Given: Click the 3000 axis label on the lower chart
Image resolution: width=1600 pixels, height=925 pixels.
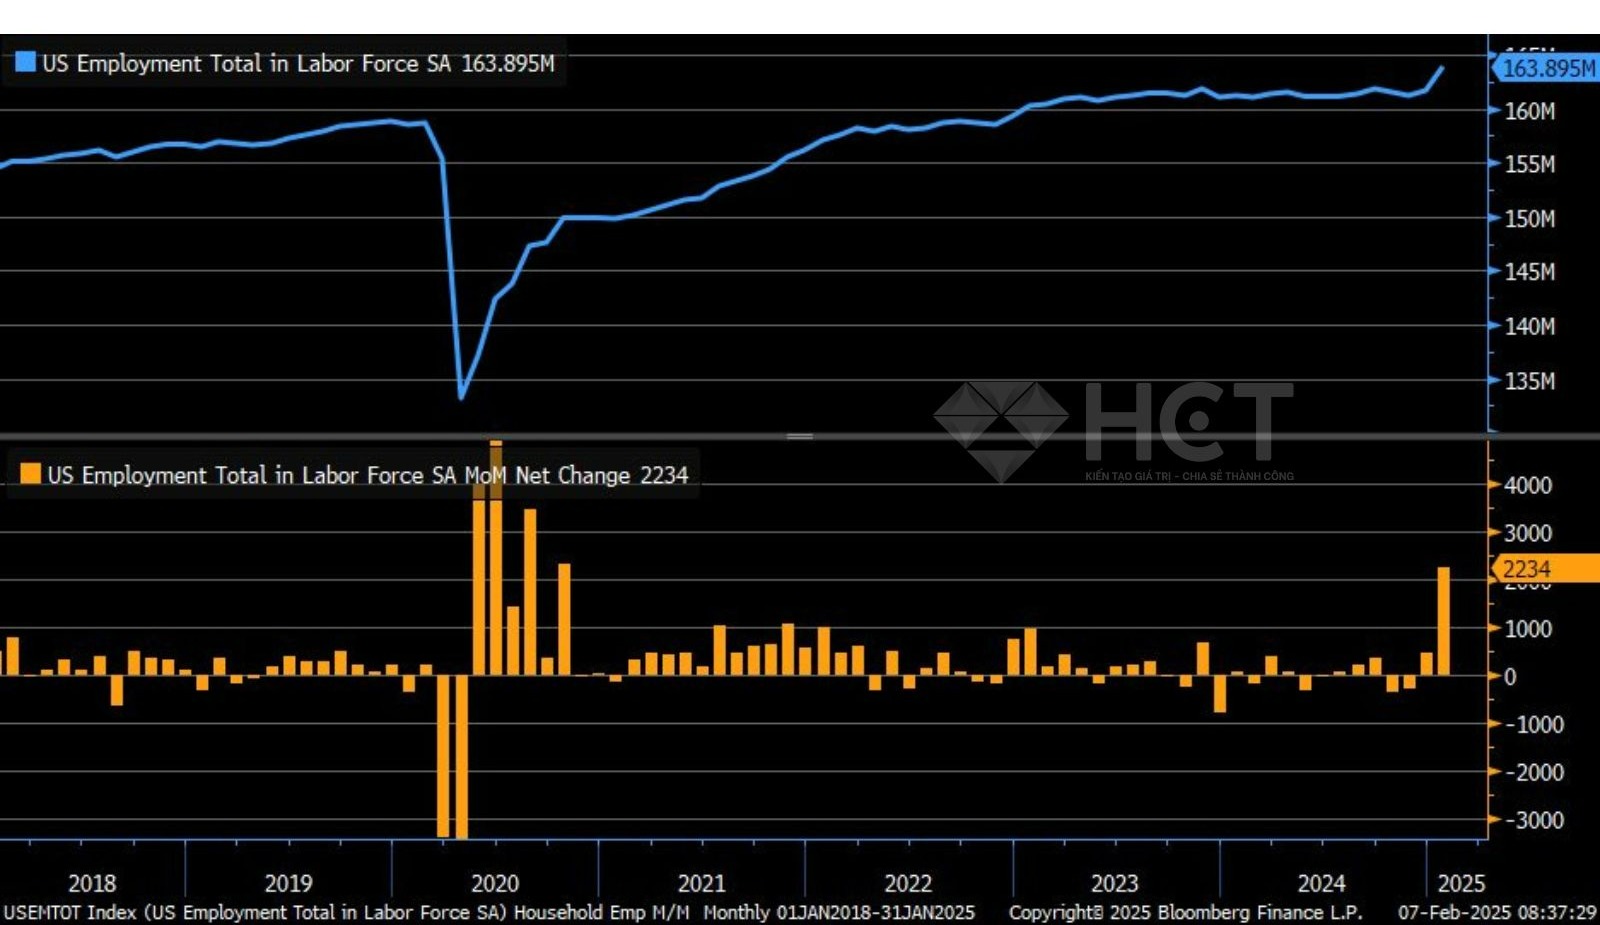Looking at the screenshot, I should point(1528,533).
